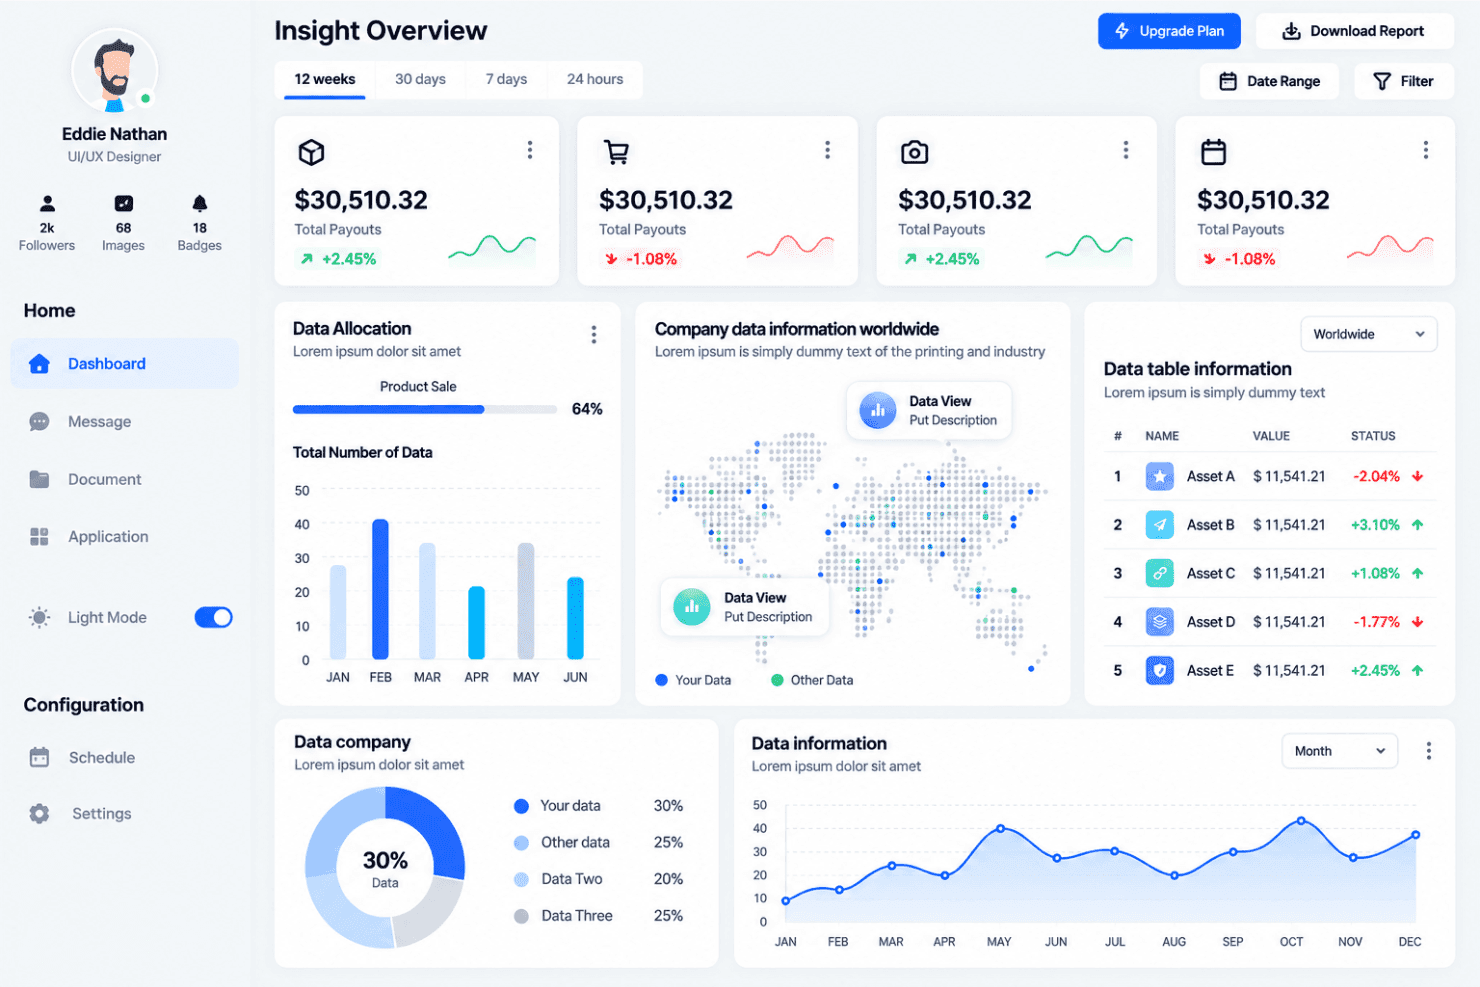This screenshot has height=987, width=1480.
Task: Click the Asset B +3.10% status
Action: coord(1375,525)
